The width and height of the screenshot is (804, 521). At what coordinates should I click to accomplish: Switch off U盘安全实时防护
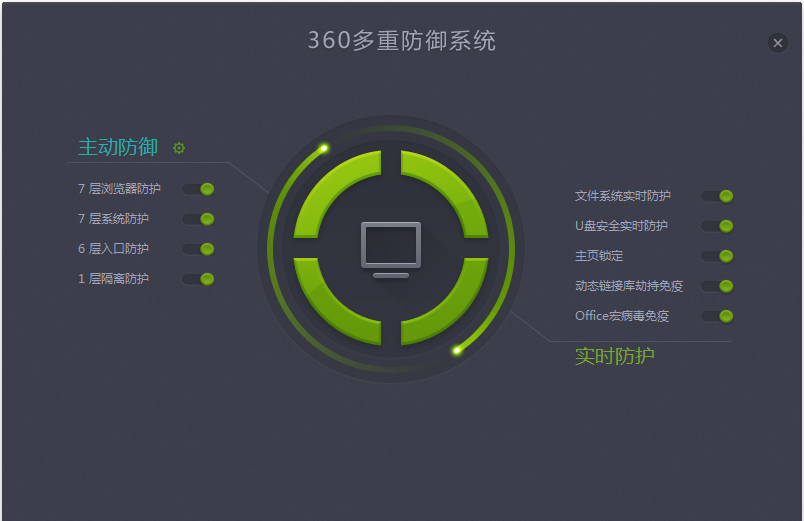pyautogui.click(x=717, y=226)
